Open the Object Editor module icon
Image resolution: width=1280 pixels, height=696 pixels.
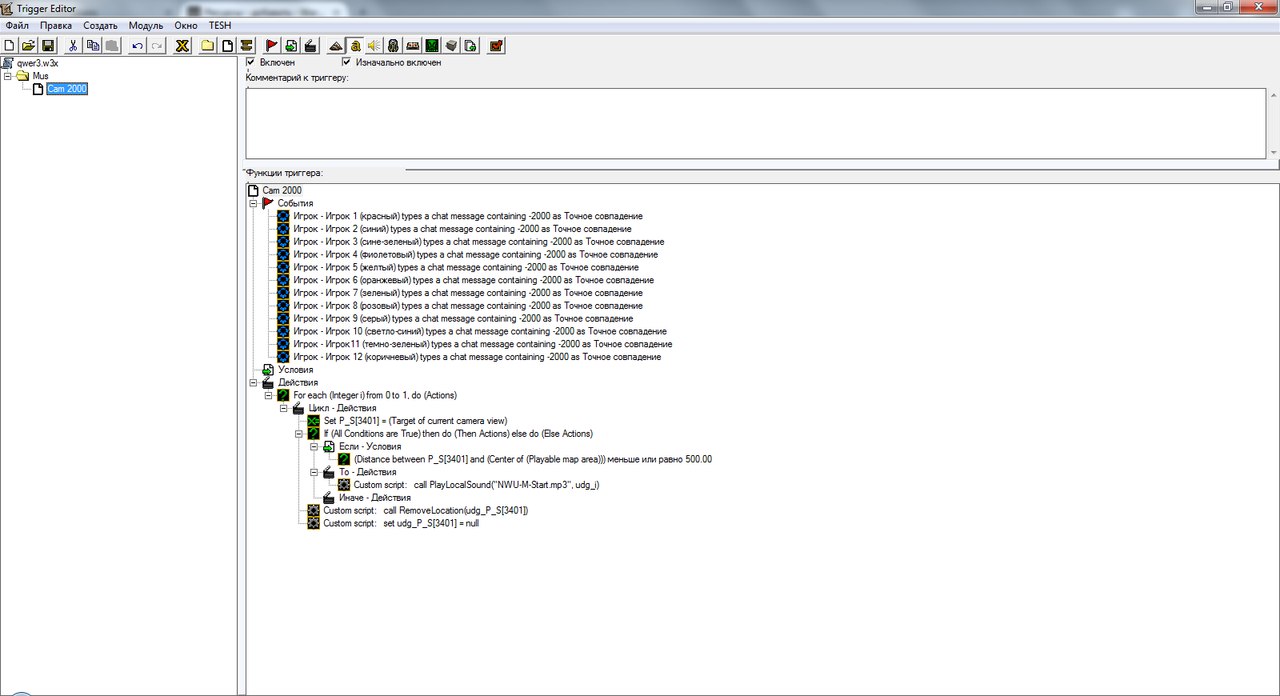(x=393, y=45)
